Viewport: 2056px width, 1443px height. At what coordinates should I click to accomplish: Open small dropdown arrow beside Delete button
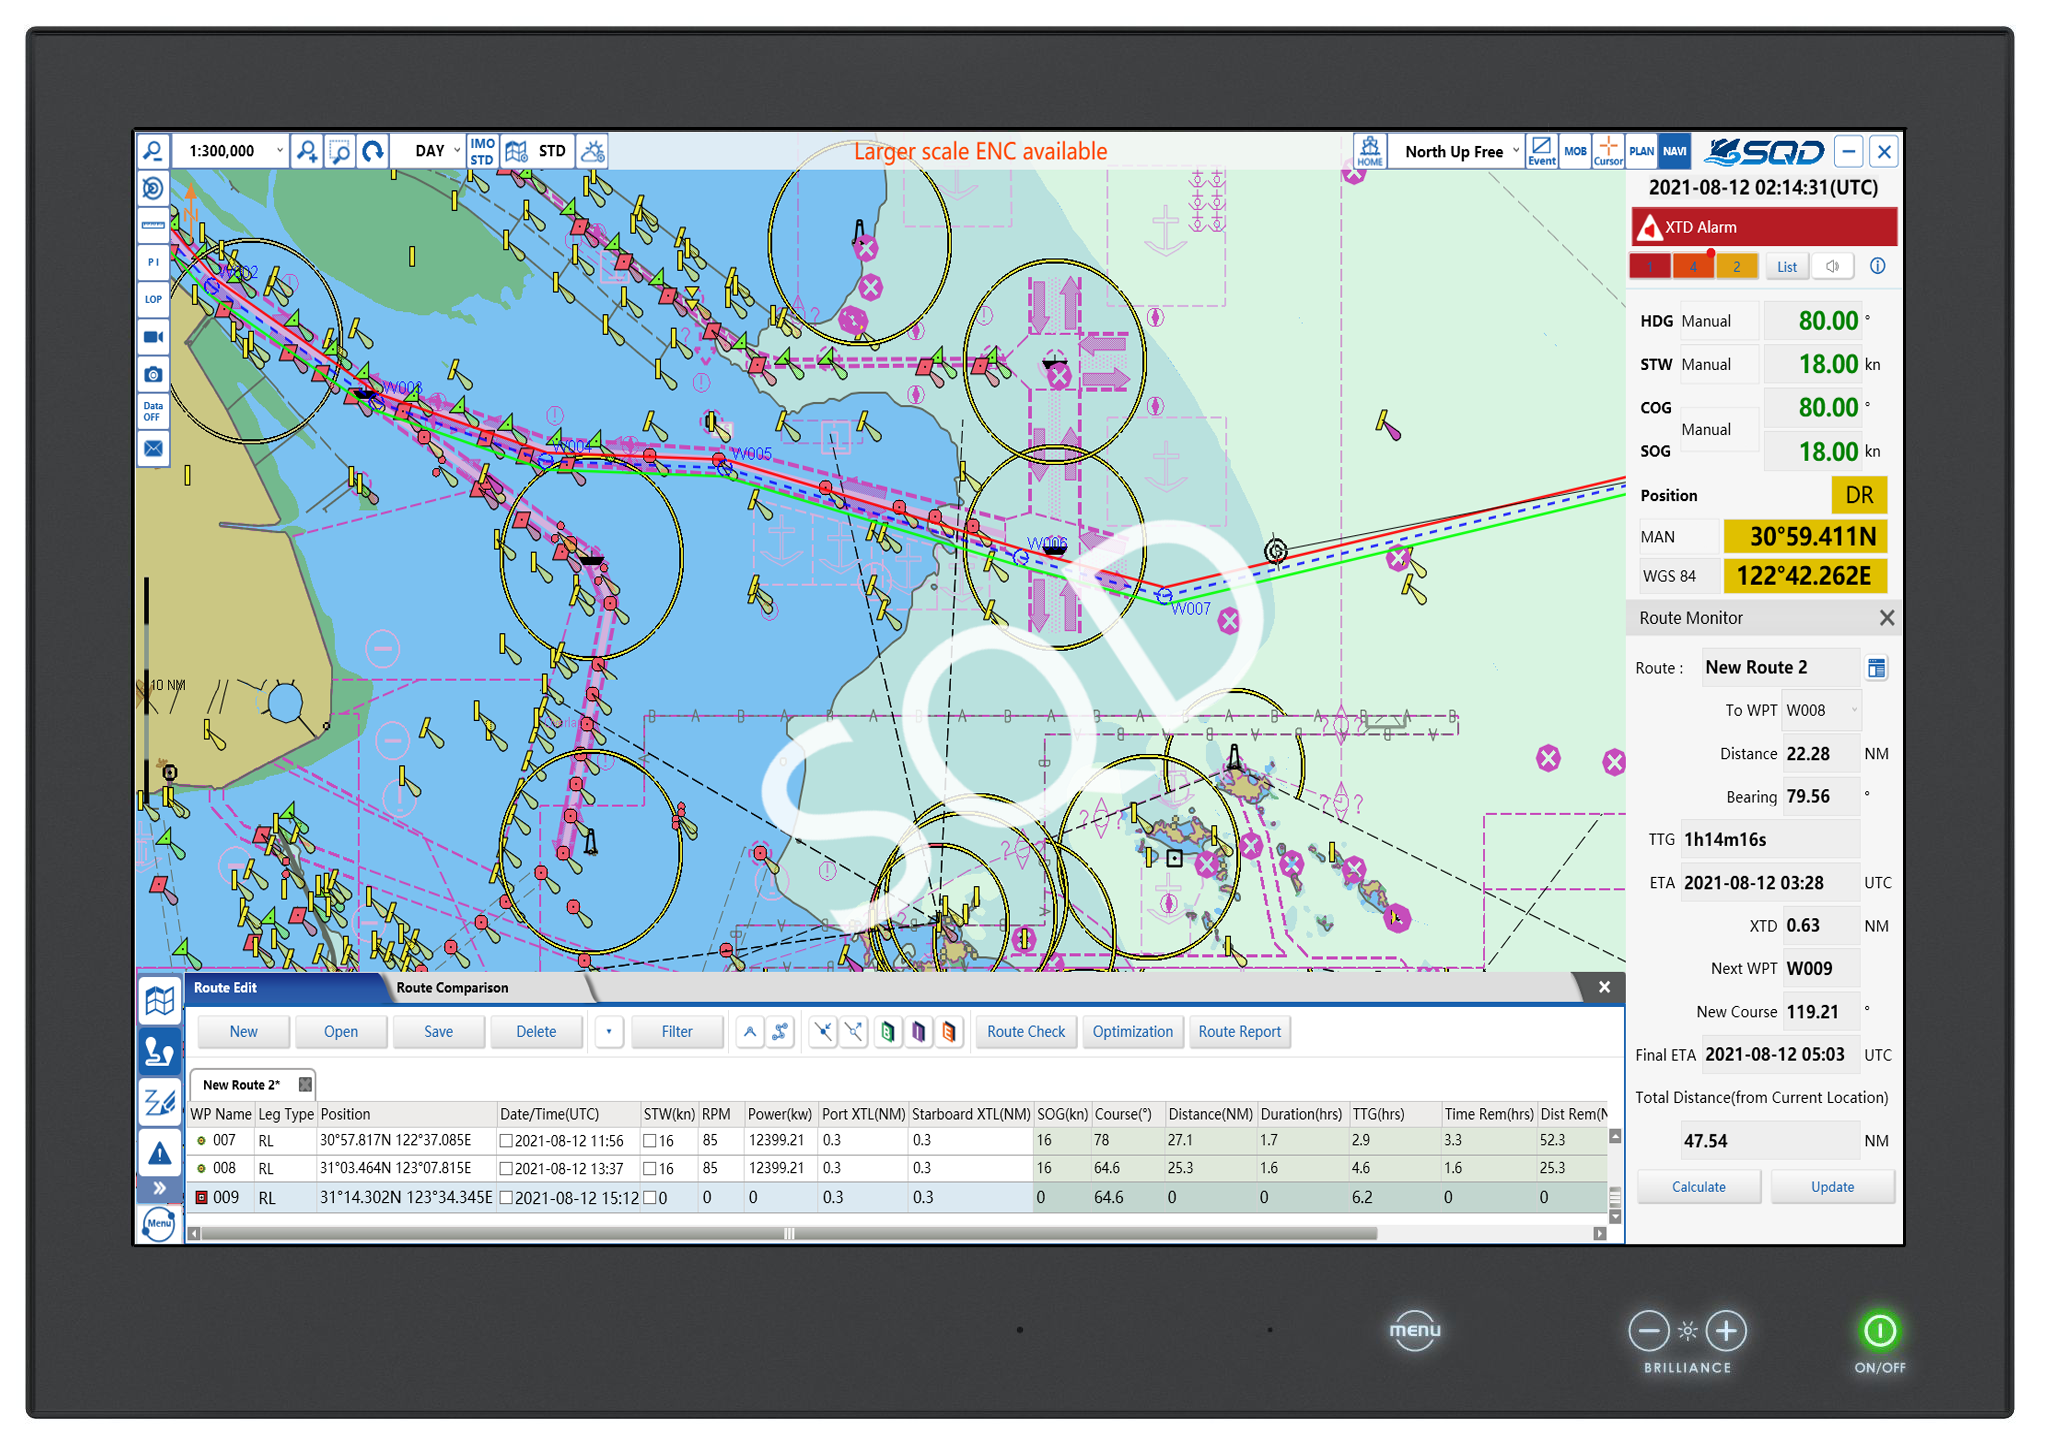[608, 1031]
